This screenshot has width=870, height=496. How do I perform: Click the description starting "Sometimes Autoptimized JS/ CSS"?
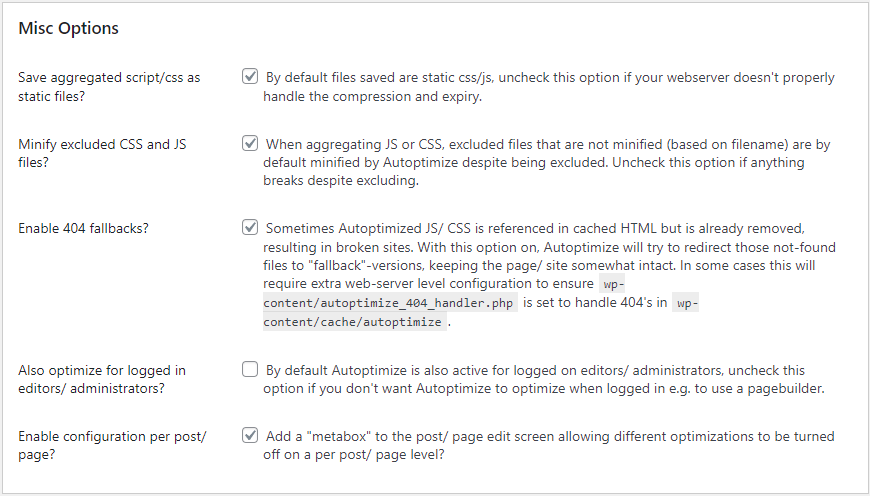tap(548, 246)
